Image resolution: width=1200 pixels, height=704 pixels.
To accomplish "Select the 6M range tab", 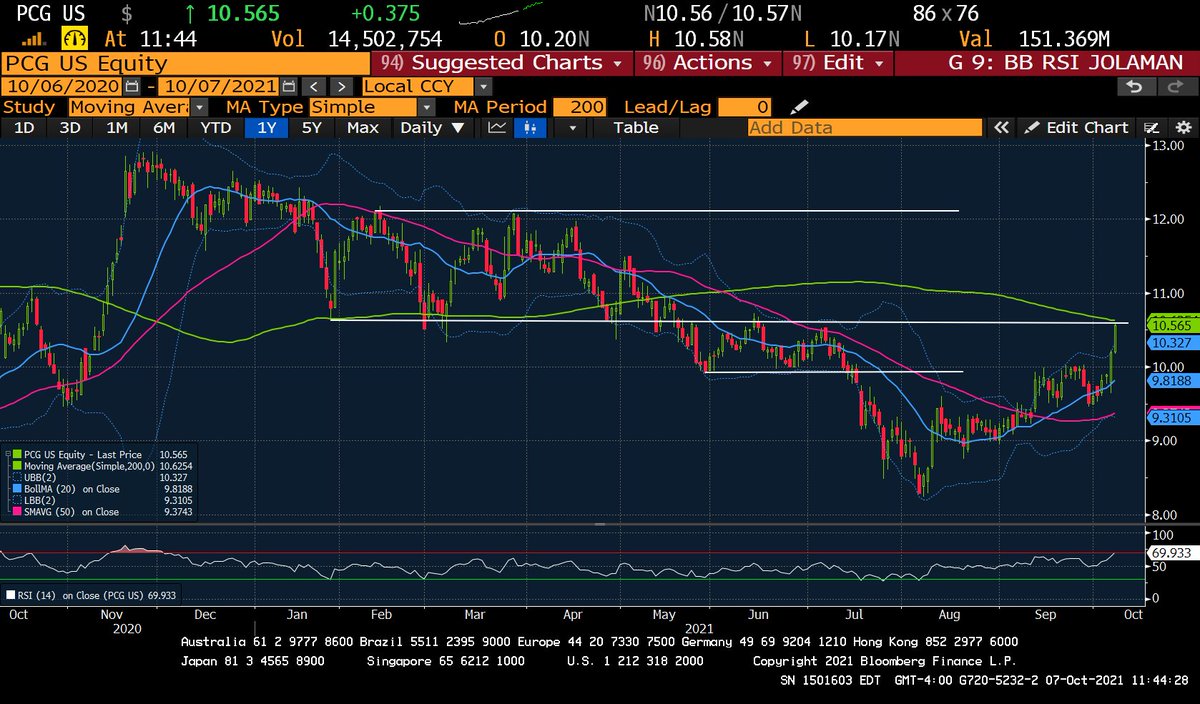I will tap(164, 127).
